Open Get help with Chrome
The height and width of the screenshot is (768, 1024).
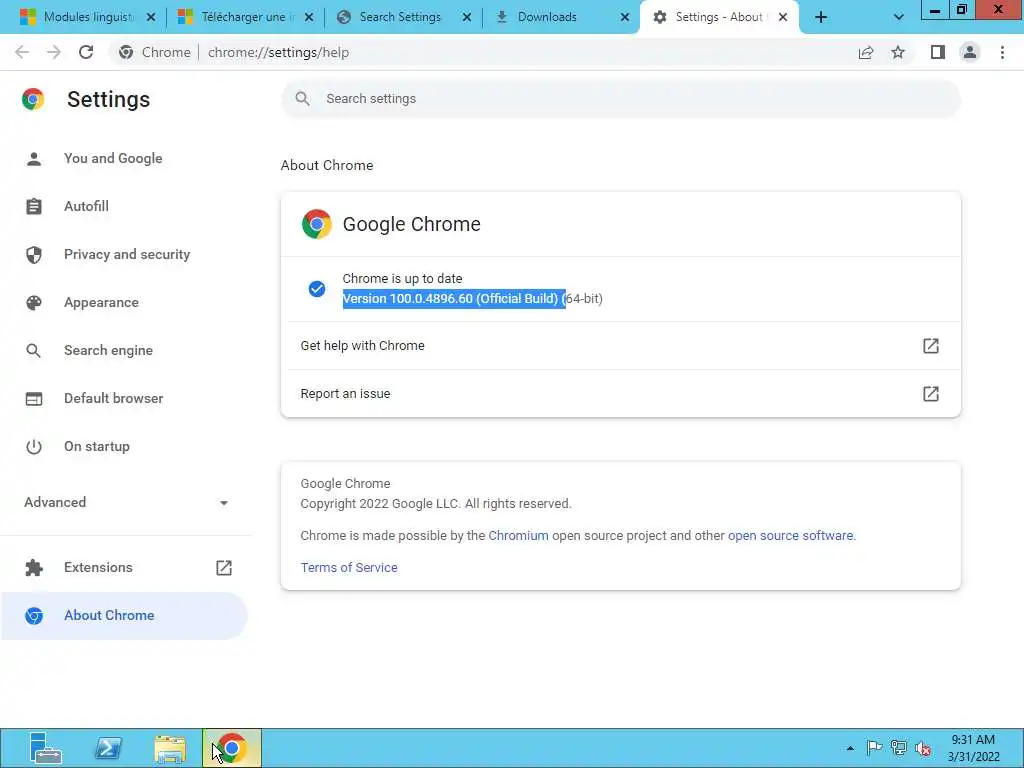(620, 345)
